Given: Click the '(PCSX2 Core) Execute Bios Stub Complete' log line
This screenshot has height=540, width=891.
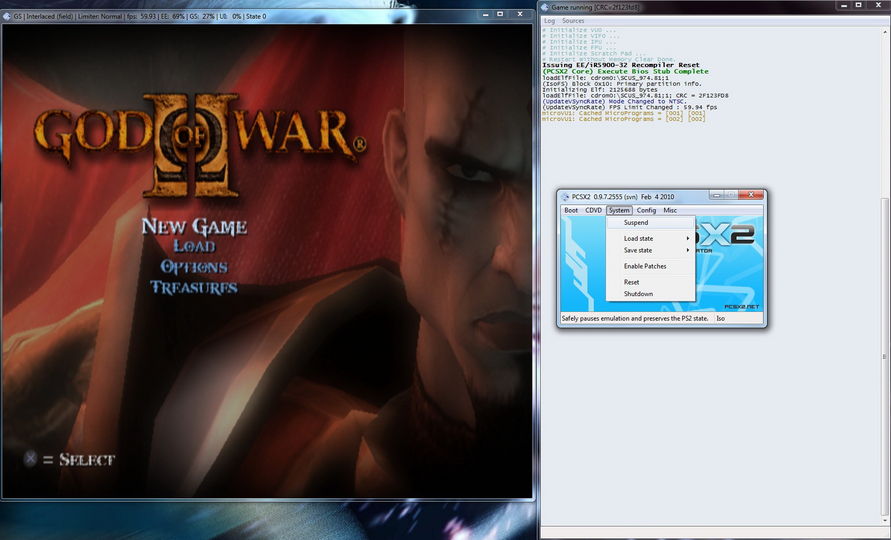Looking at the screenshot, I should (x=625, y=72).
